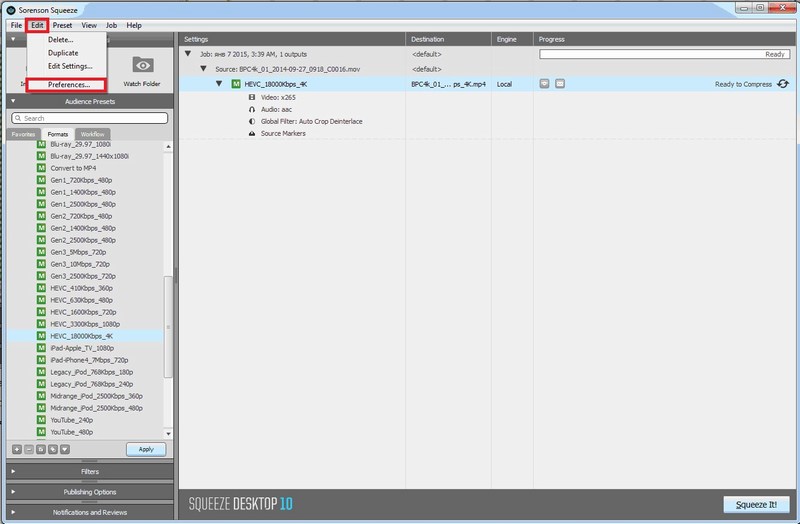Click the down-arrow preset options icon
This screenshot has height=524, width=800.
[65, 450]
